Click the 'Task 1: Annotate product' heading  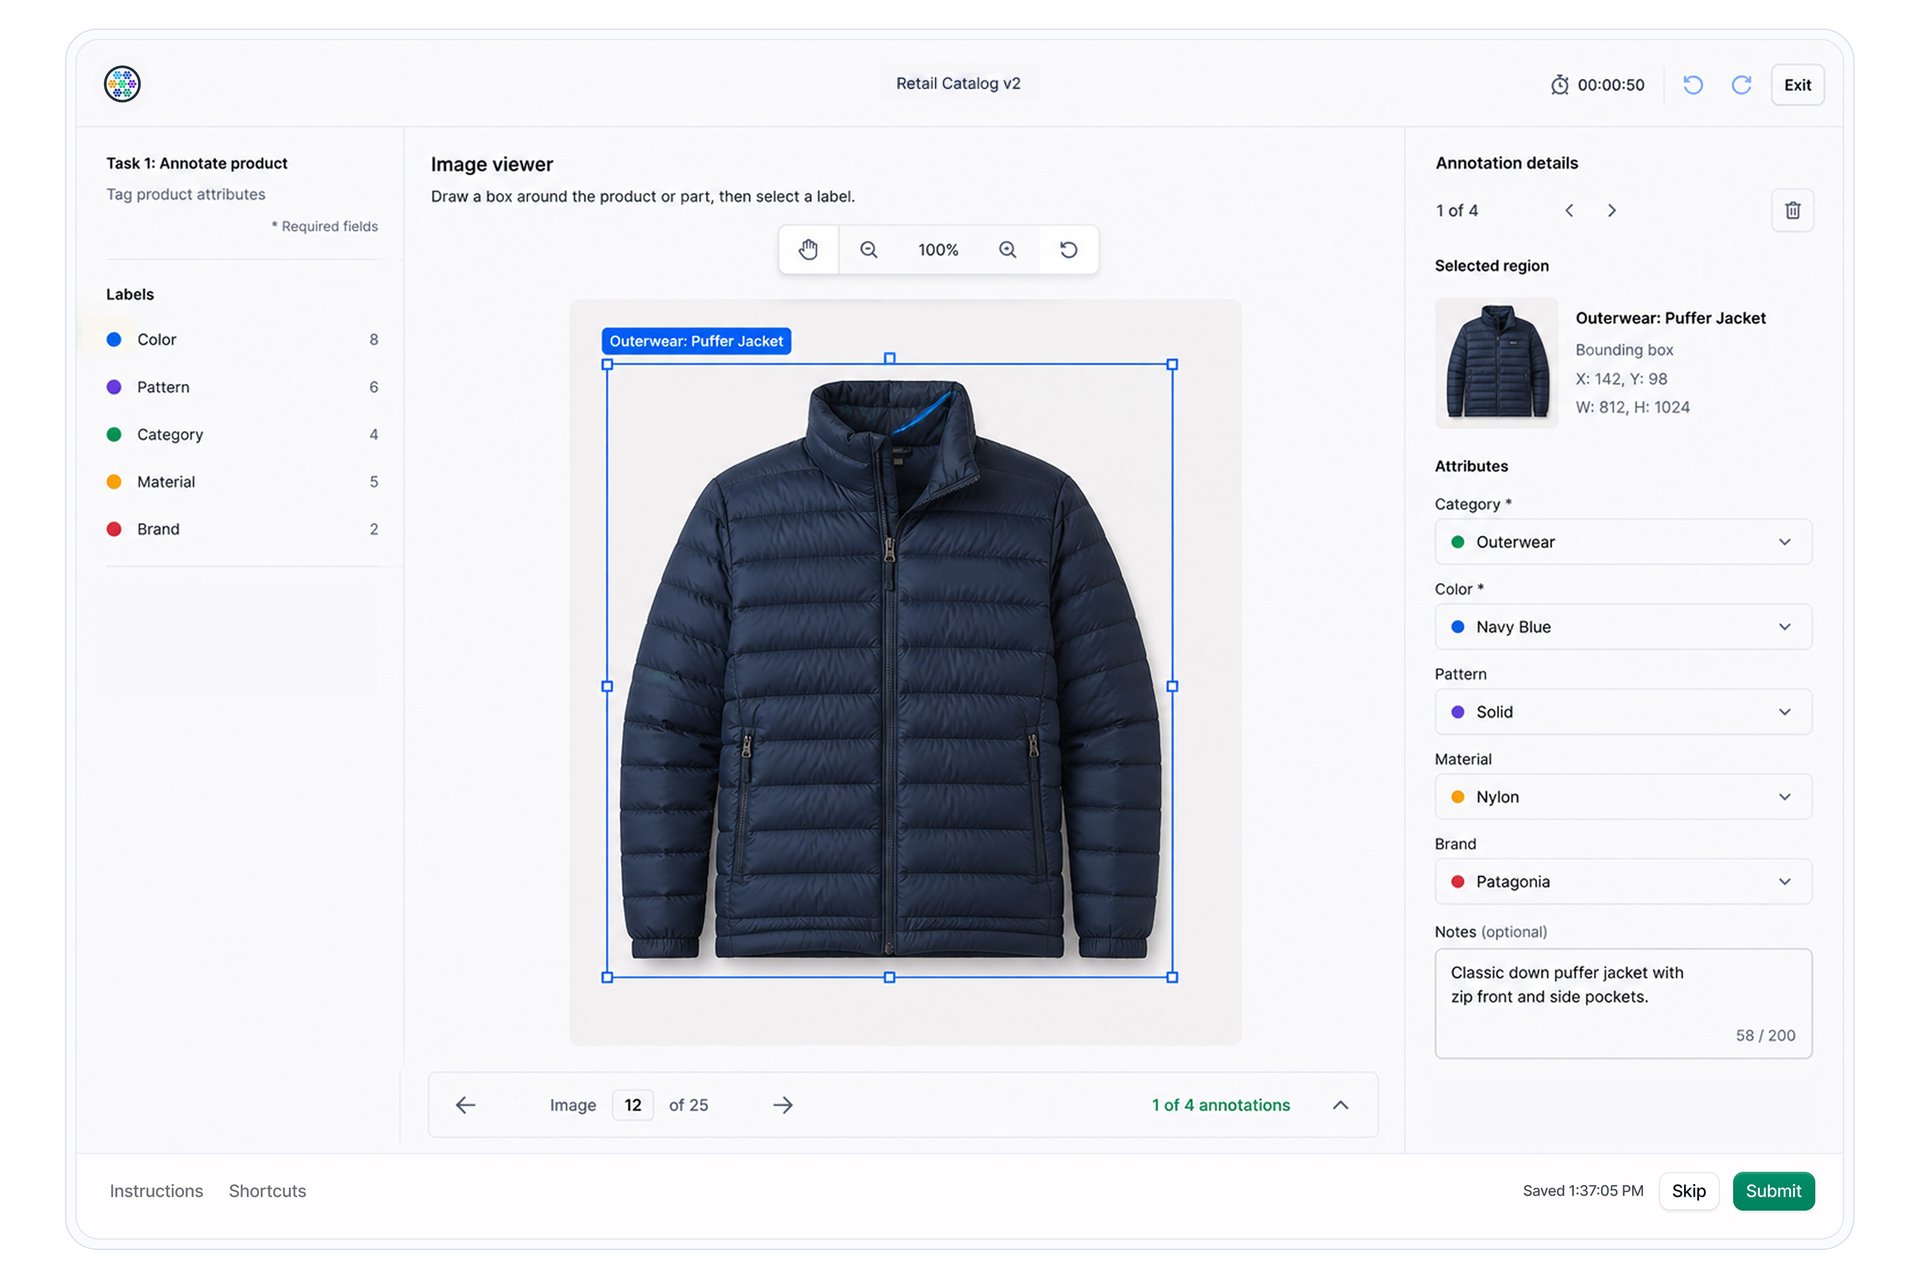click(x=197, y=163)
